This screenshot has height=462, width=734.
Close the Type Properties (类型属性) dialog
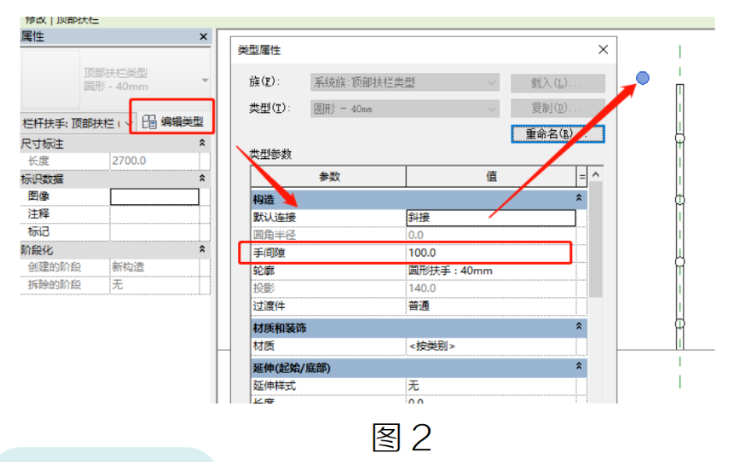click(x=603, y=50)
